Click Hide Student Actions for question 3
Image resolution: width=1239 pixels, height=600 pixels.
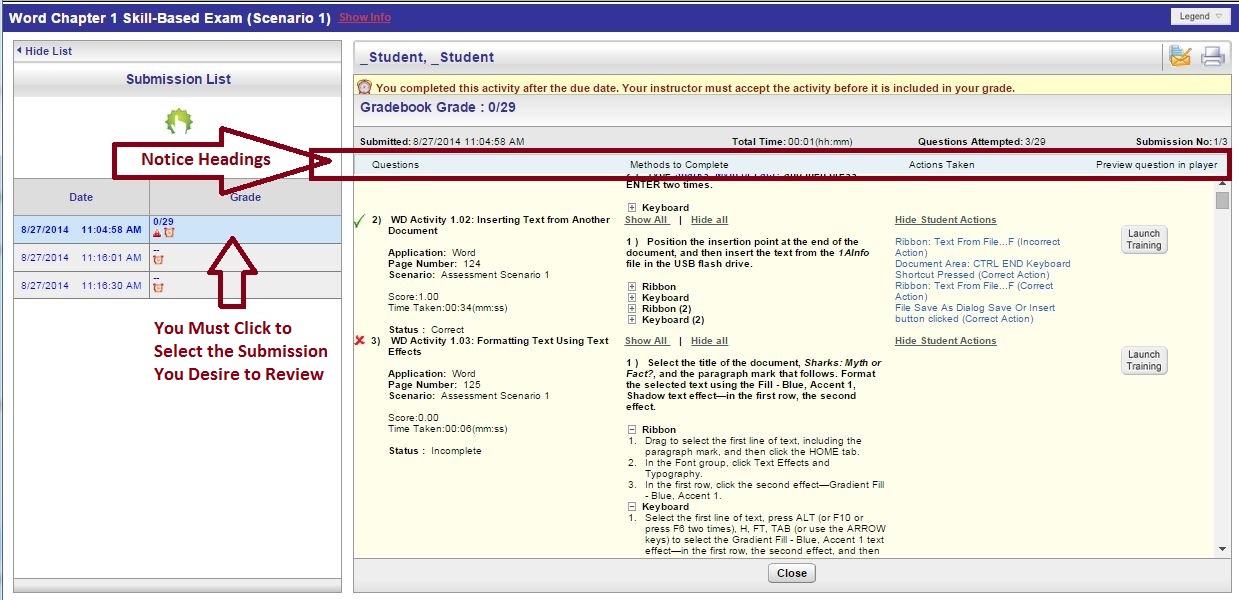pyautogui.click(x=945, y=341)
